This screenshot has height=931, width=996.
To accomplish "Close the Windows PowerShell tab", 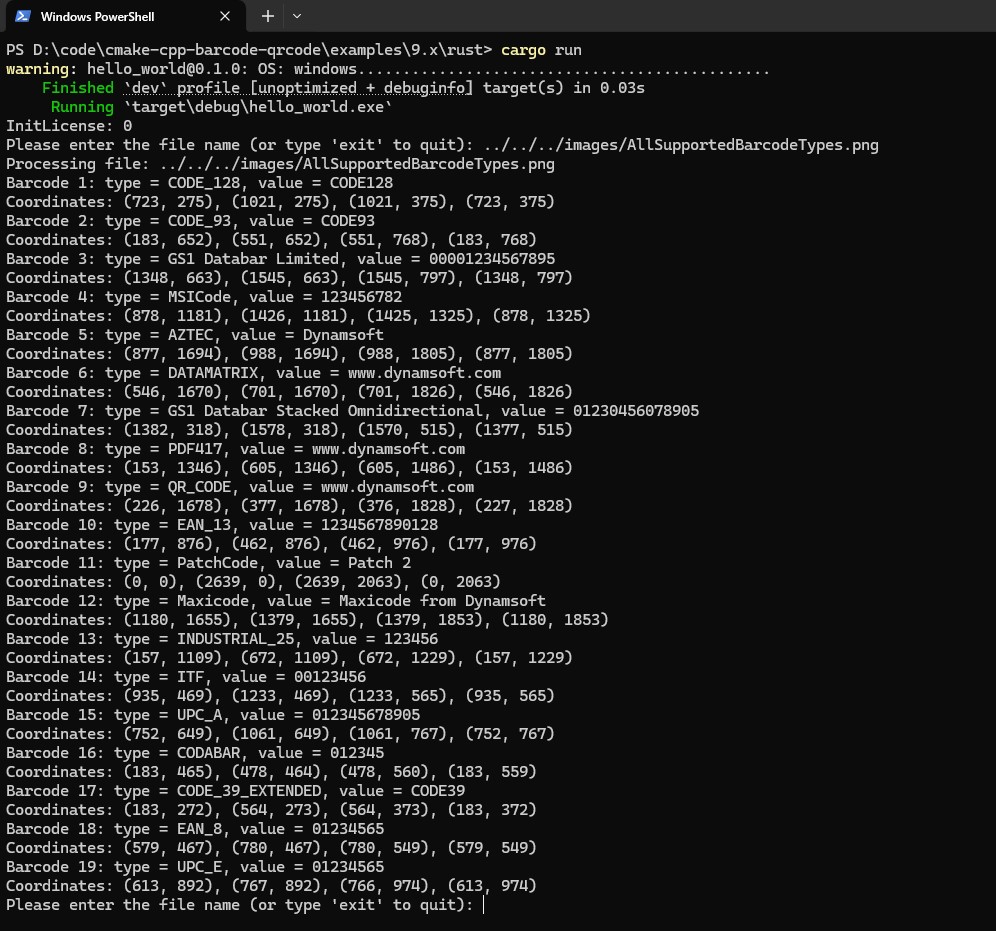I will [226, 17].
